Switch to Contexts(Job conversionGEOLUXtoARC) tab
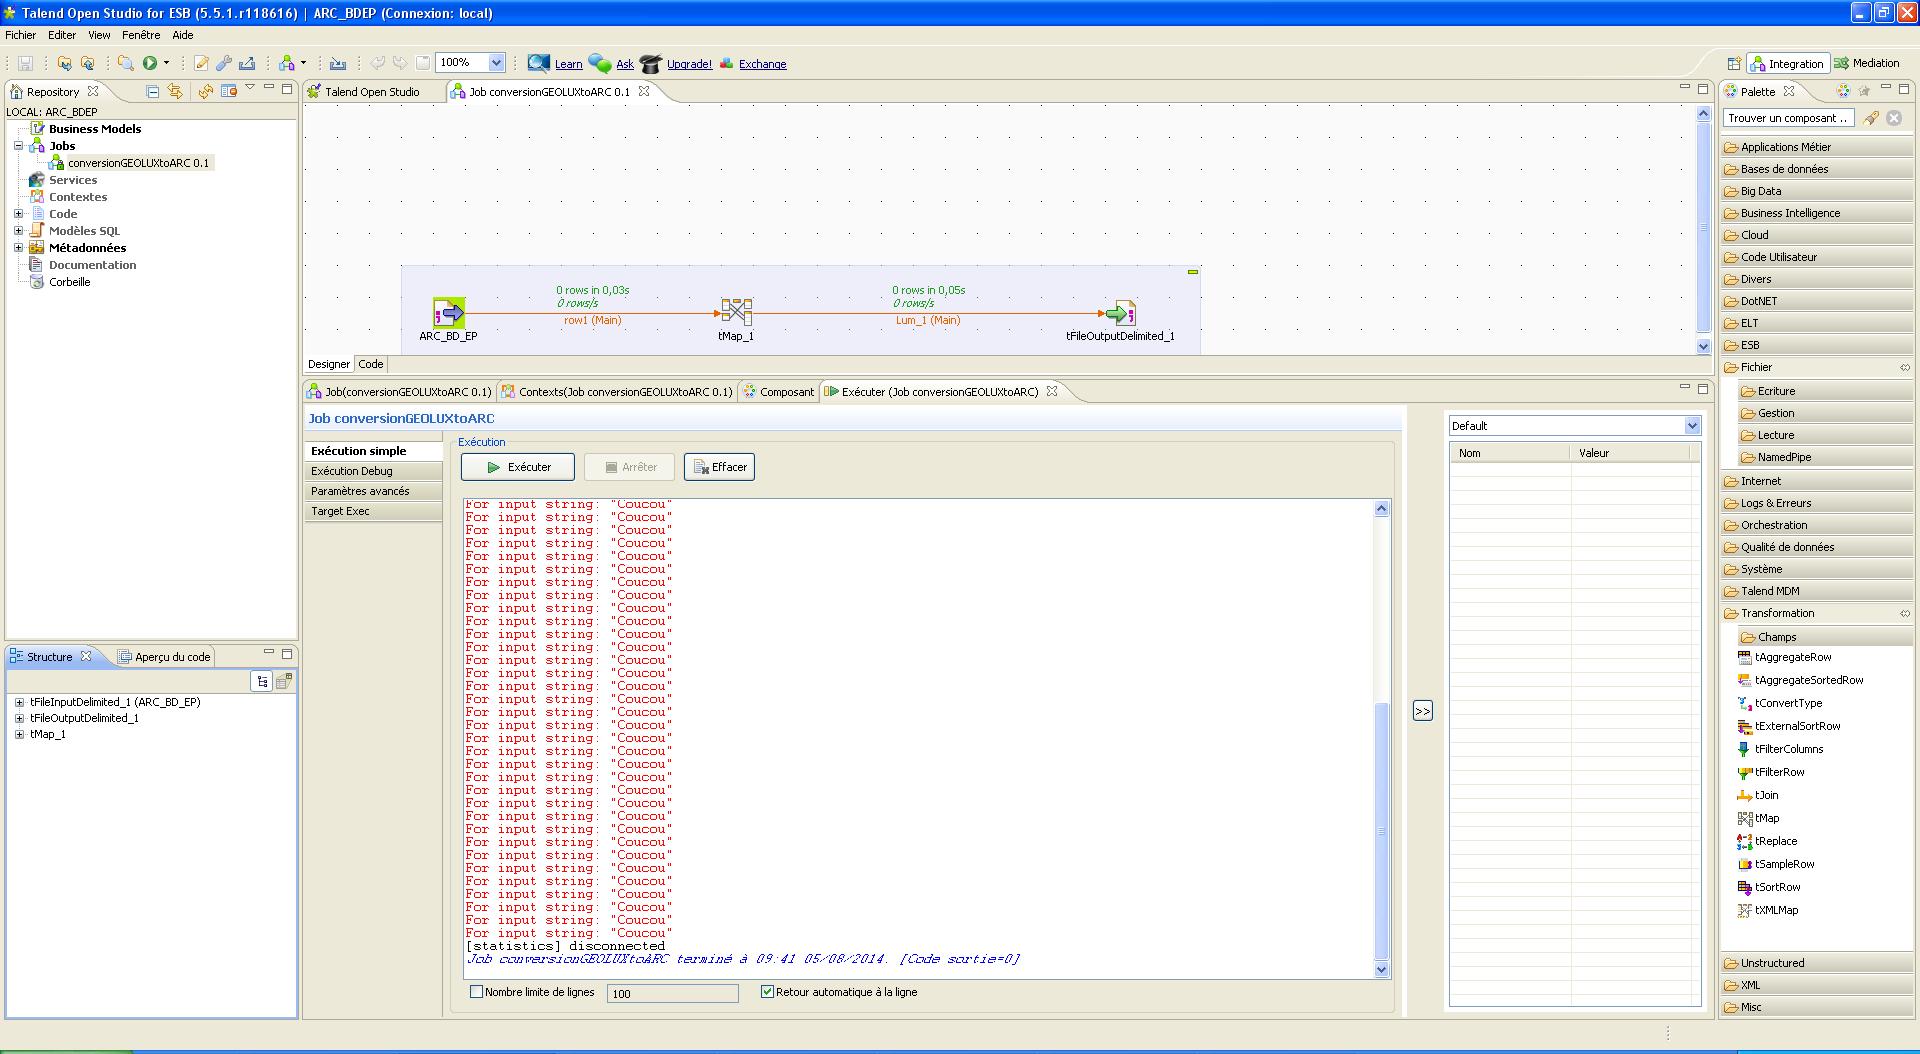 tap(618, 392)
